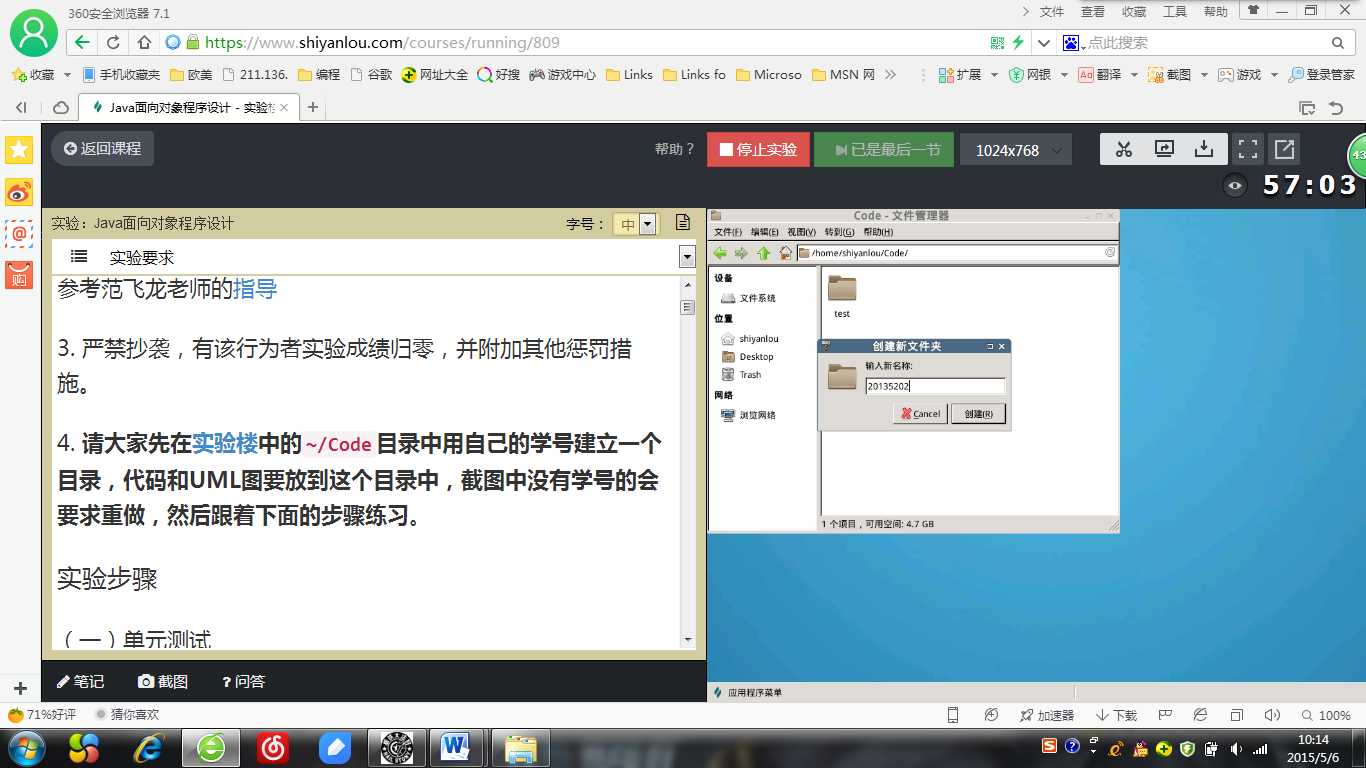Go to home folder in file manager
1366x768 pixels.
(785, 253)
